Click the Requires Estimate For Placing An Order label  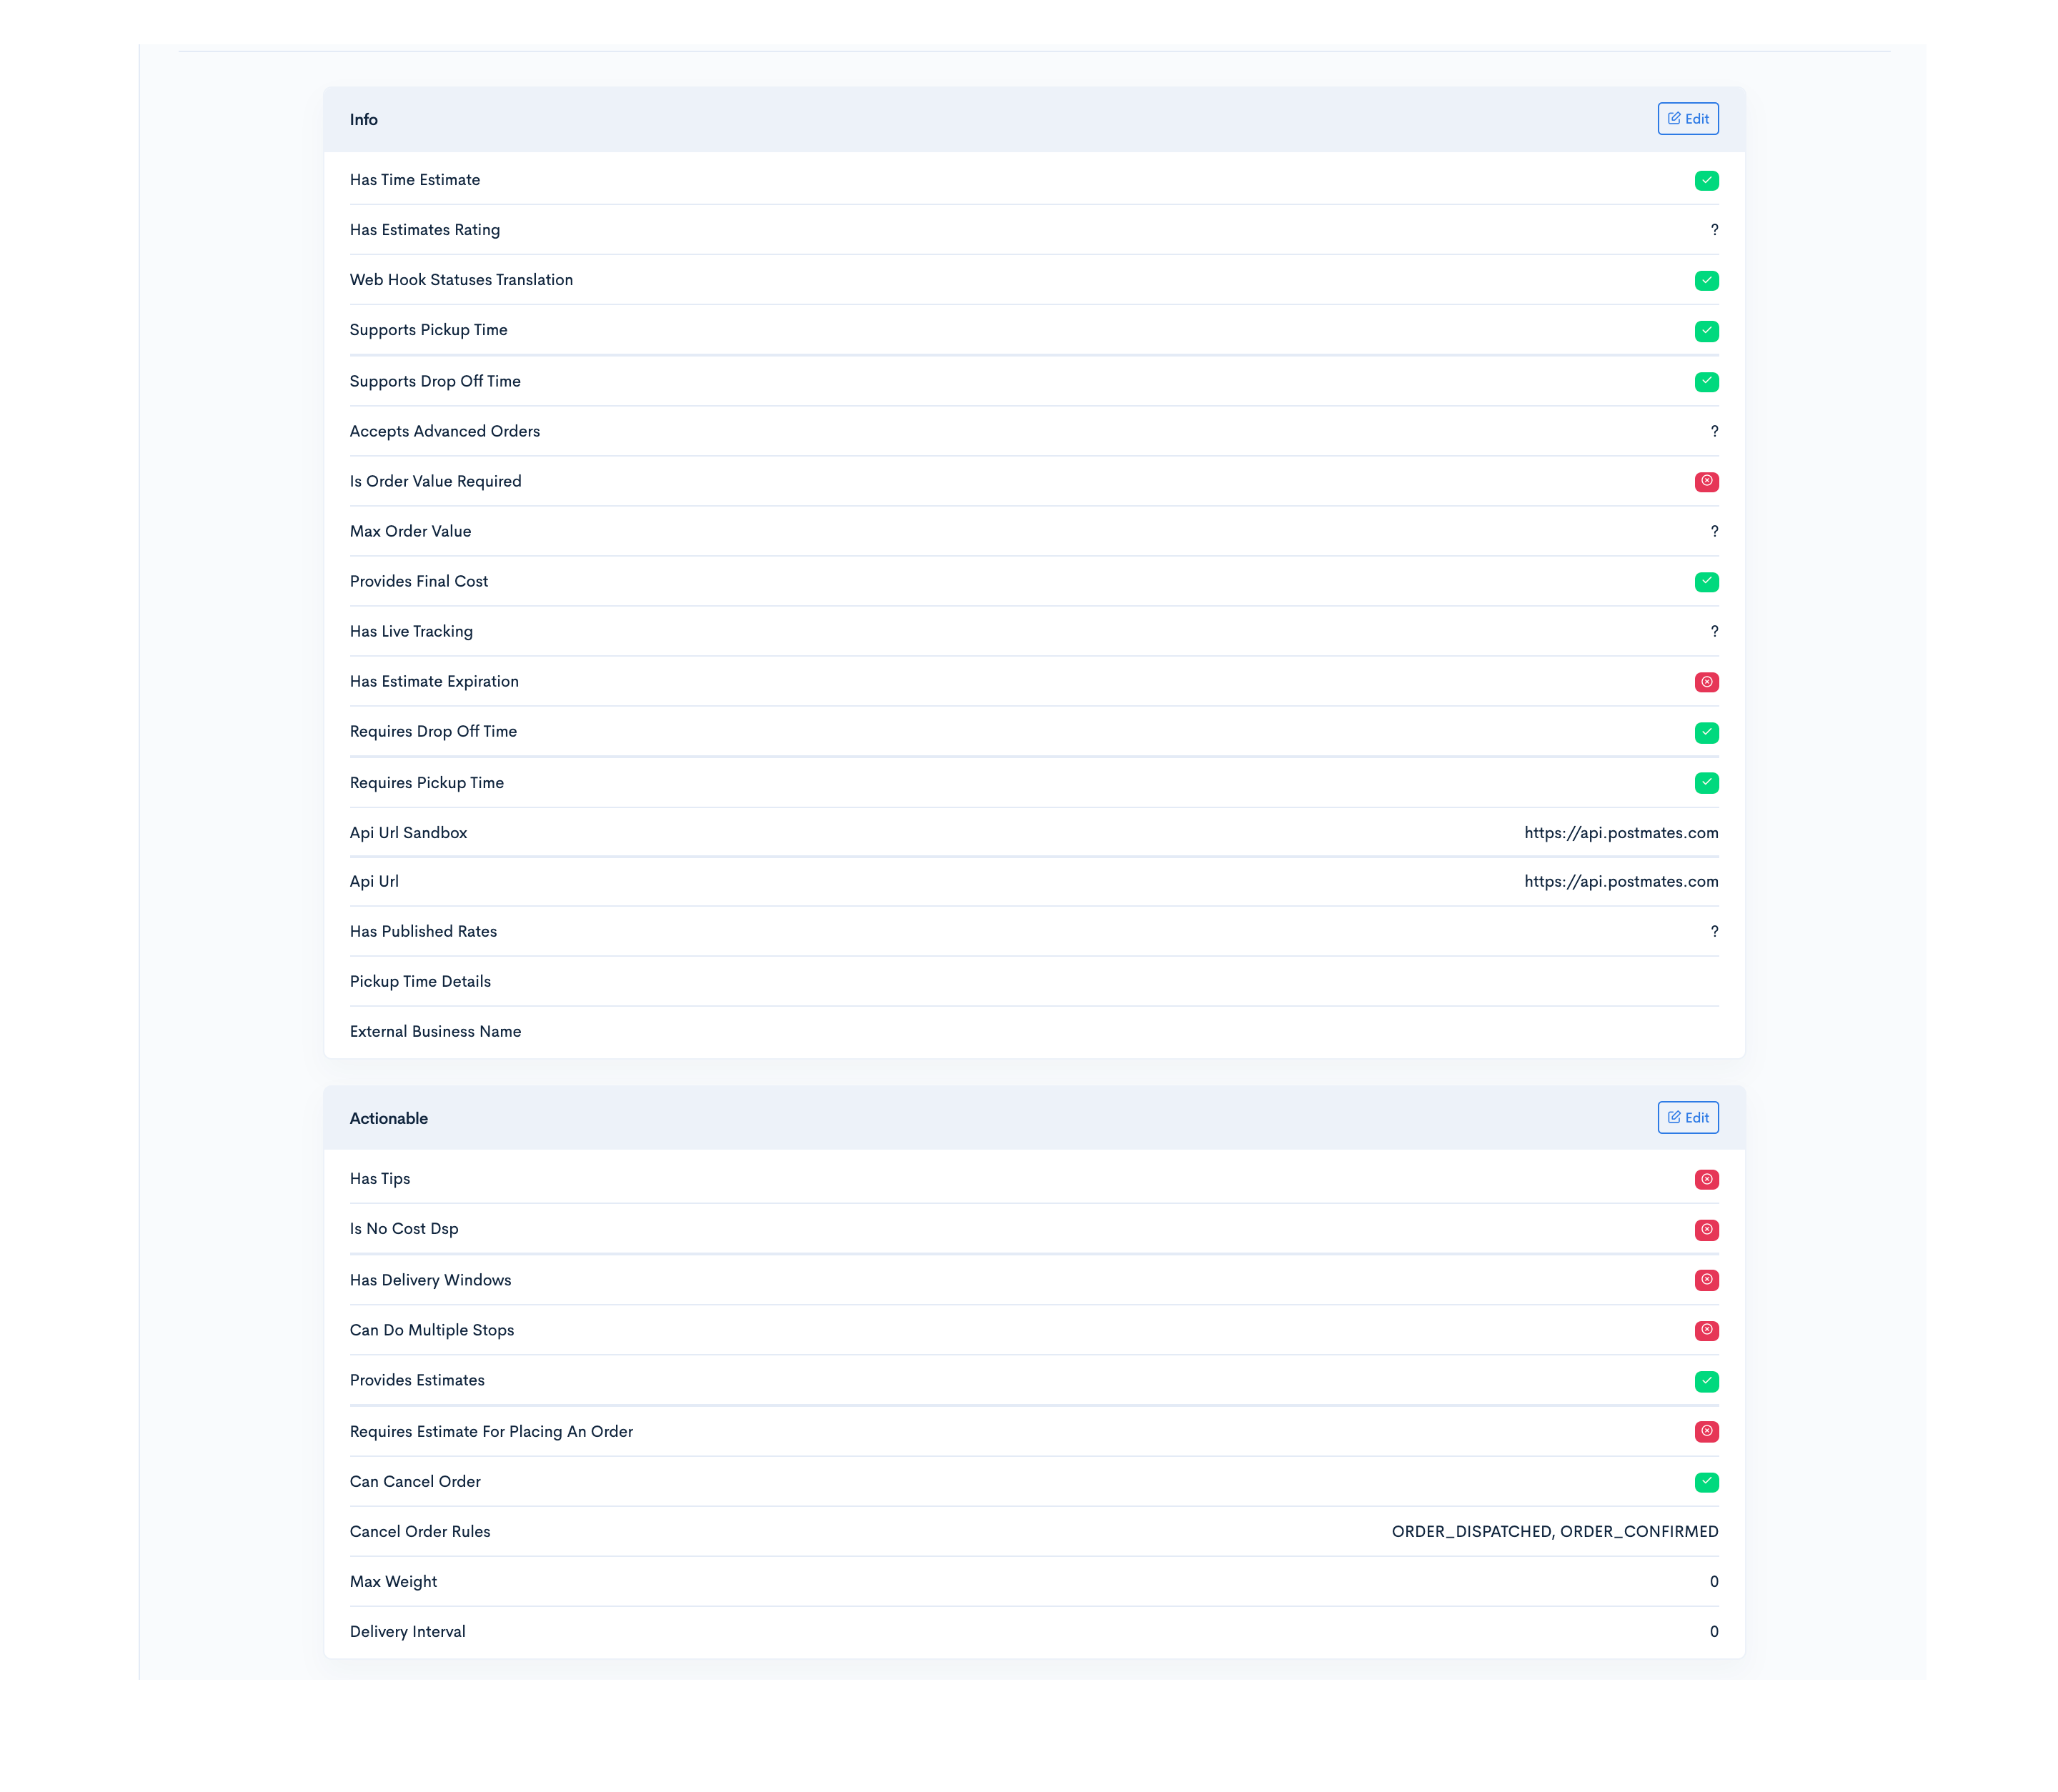click(x=491, y=1432)
